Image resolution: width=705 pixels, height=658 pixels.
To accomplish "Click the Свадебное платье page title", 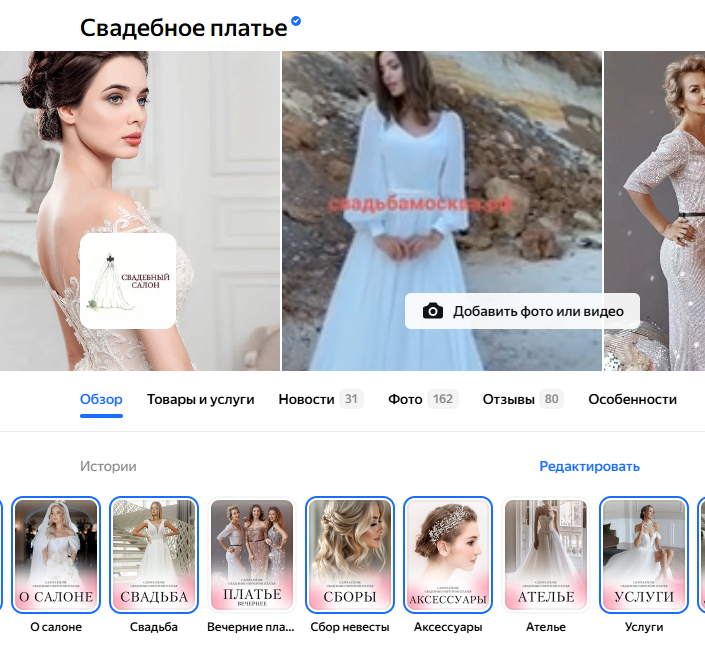I will (x=183, y=28).
